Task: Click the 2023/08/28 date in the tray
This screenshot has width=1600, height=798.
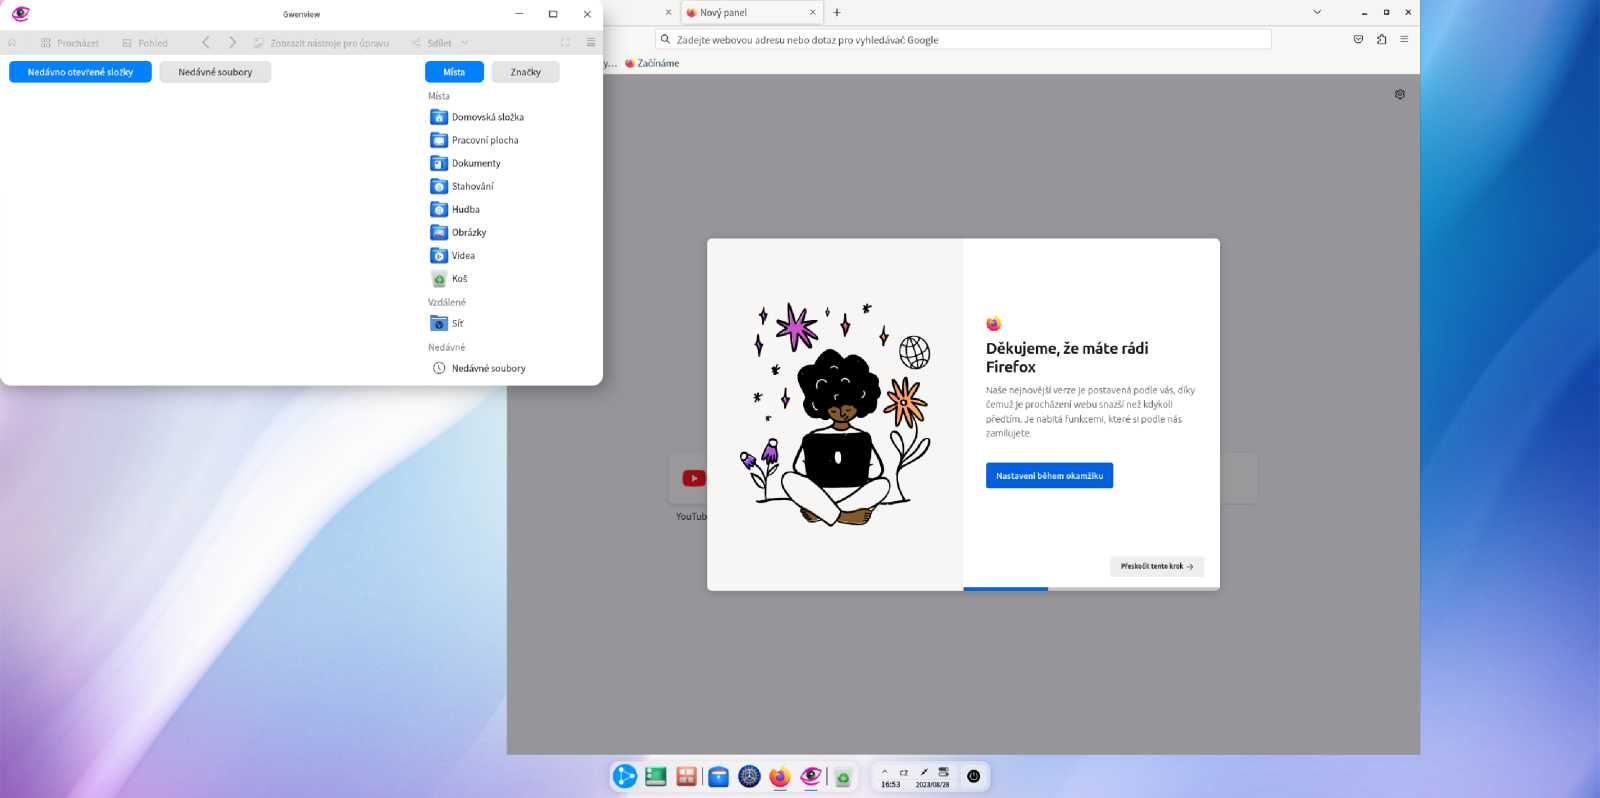Action: 932,785
